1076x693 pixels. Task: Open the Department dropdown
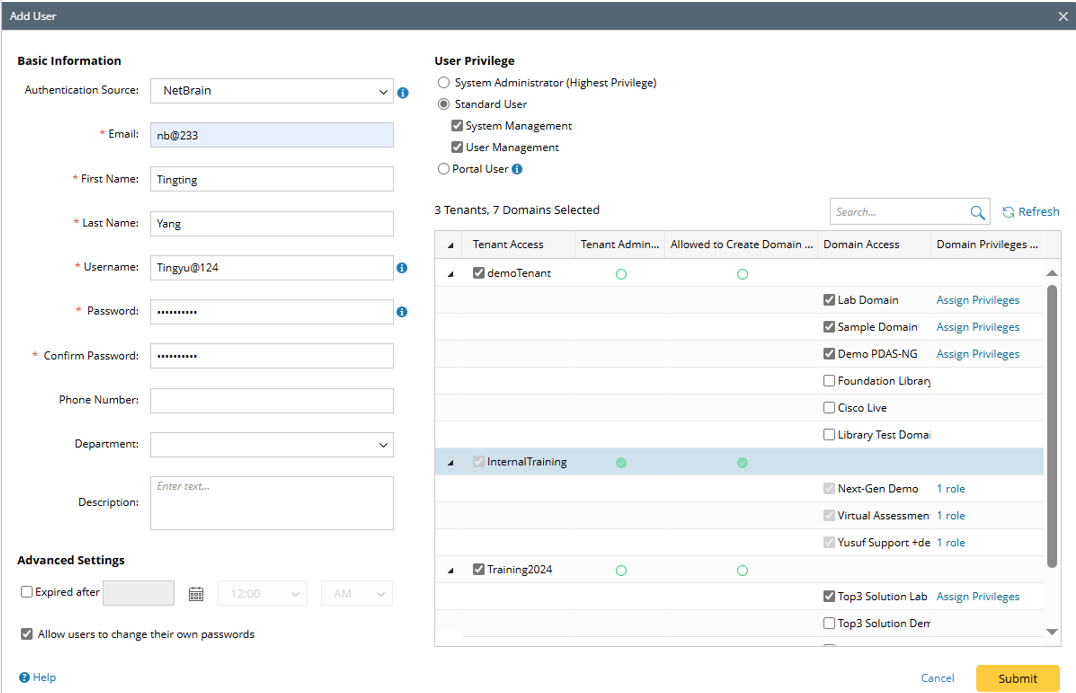[x=272, y=444]
